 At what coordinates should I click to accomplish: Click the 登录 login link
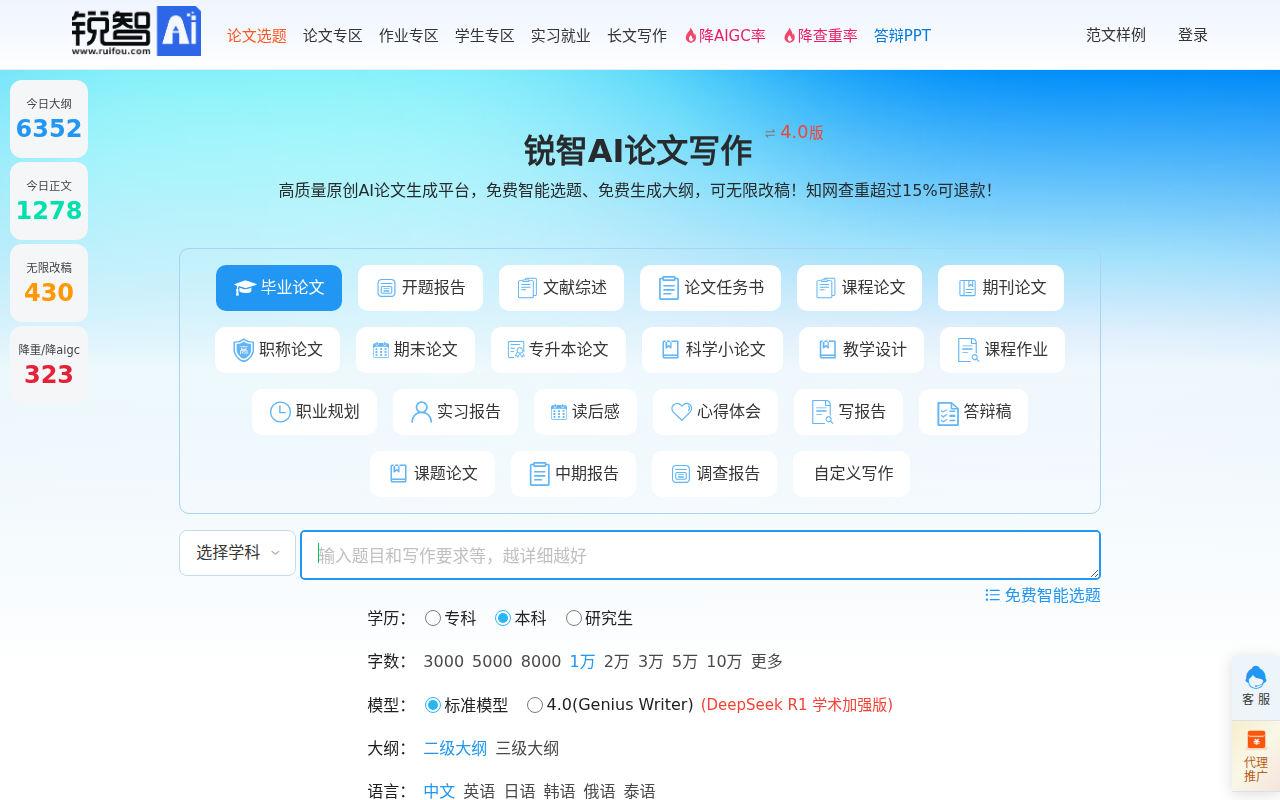pyautogui.click(x=1193, y=35)
